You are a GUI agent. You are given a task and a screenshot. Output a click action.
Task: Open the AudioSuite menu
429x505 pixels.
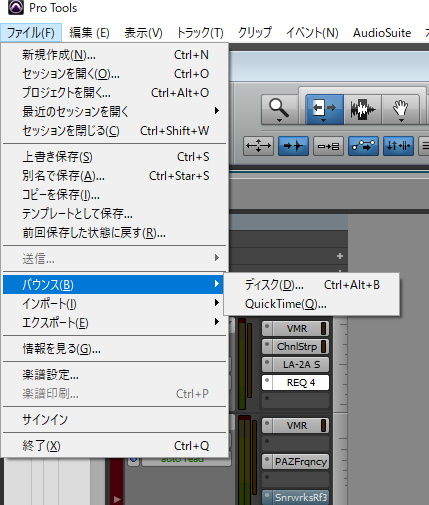[382, 33]
